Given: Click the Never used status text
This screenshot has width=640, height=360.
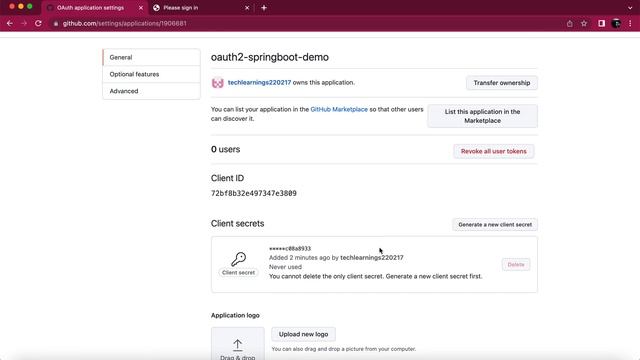Looking at the screenshot, I should pyautogui.click(x=285, y=267).
